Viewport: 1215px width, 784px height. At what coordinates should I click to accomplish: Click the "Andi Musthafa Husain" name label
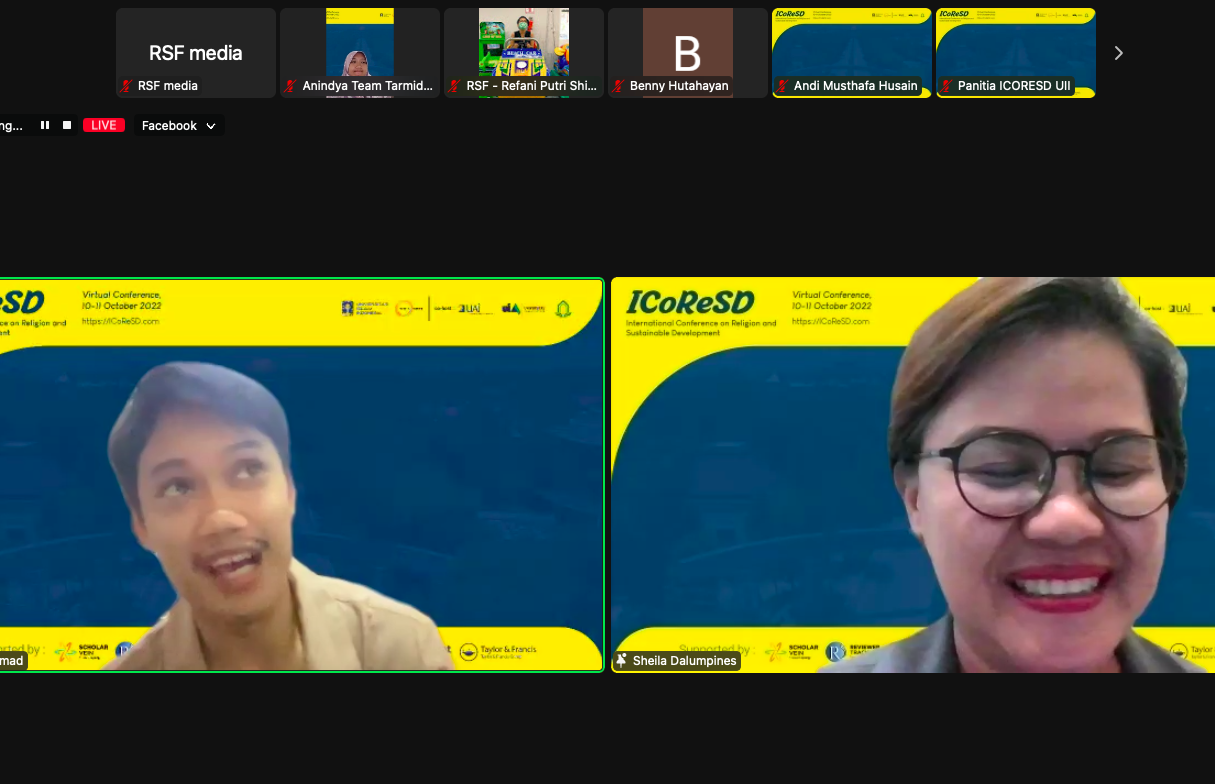coord(856,86)
